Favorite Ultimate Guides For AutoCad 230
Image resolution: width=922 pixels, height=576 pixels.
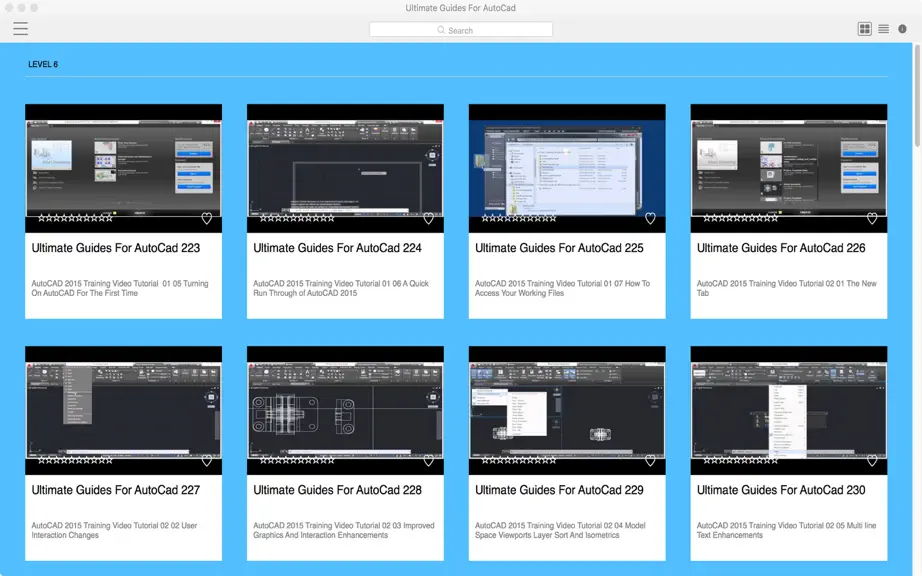[872, 460]
